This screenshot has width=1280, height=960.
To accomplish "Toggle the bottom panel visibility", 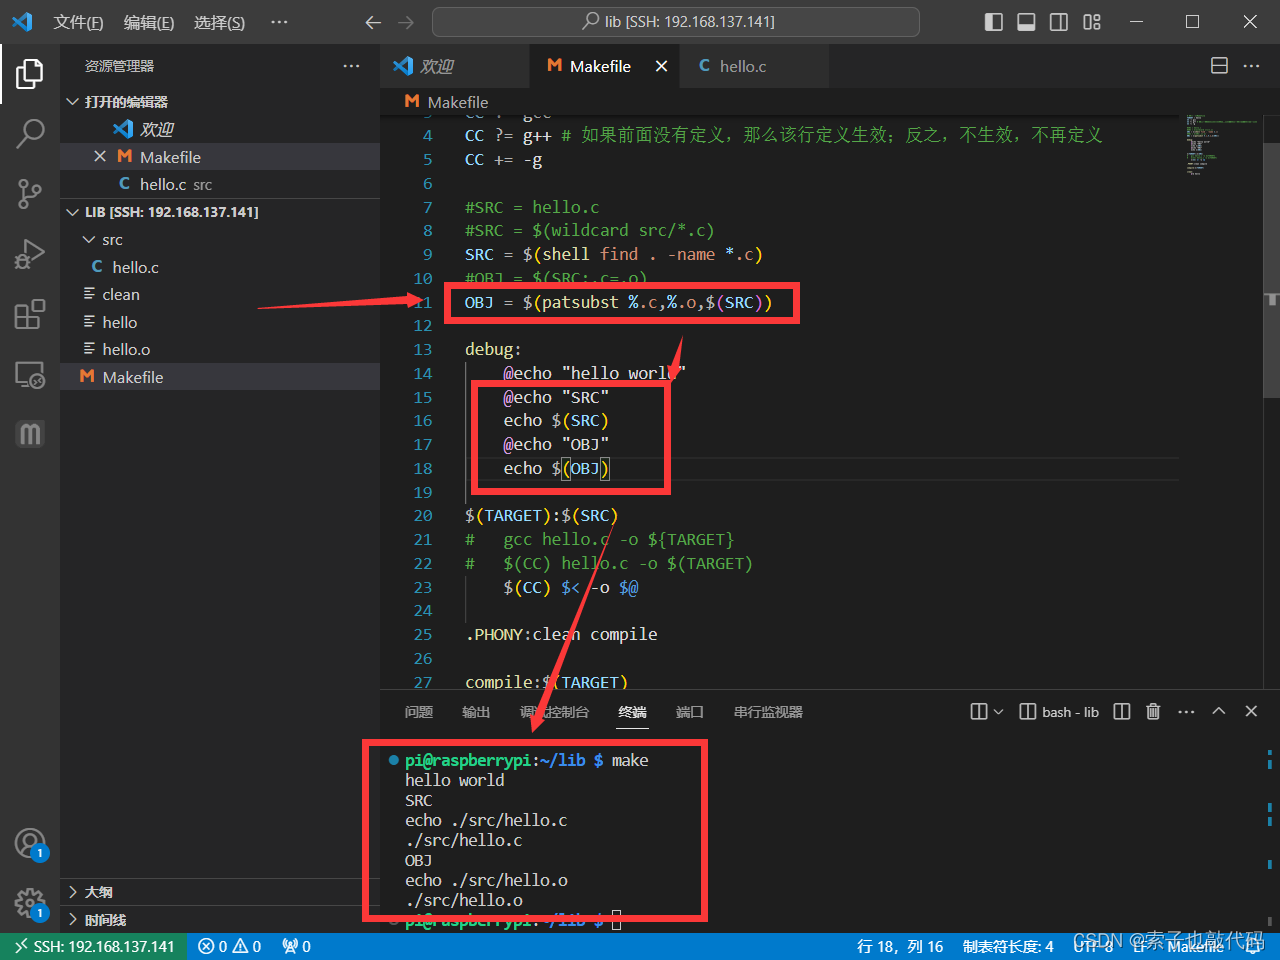I will pyautogui.click(x=1026, y=22).
